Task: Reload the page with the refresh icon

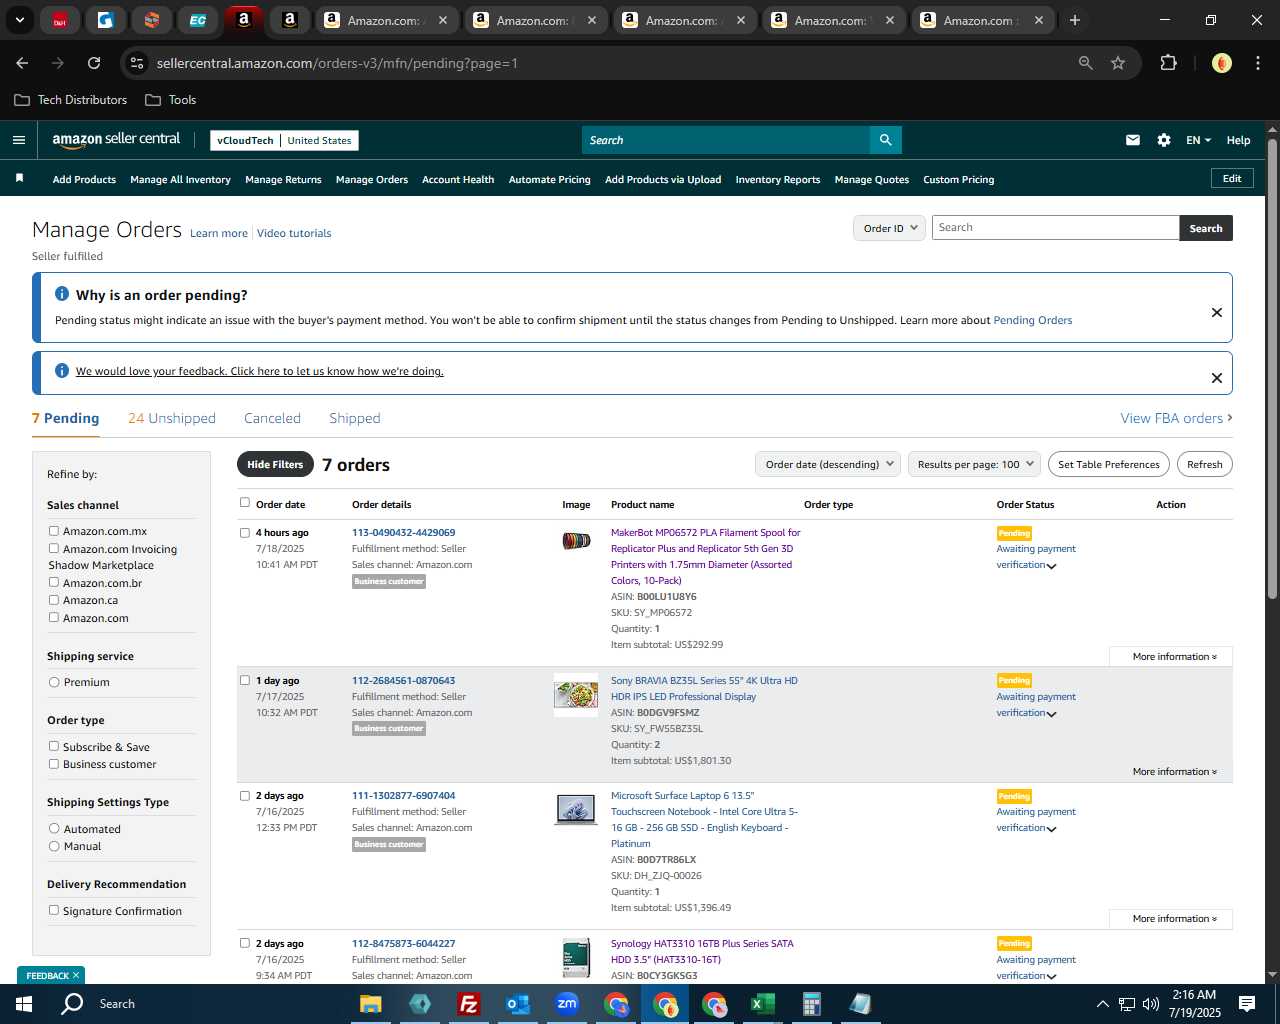Action: pyautogui.click(x=94, y=63)
